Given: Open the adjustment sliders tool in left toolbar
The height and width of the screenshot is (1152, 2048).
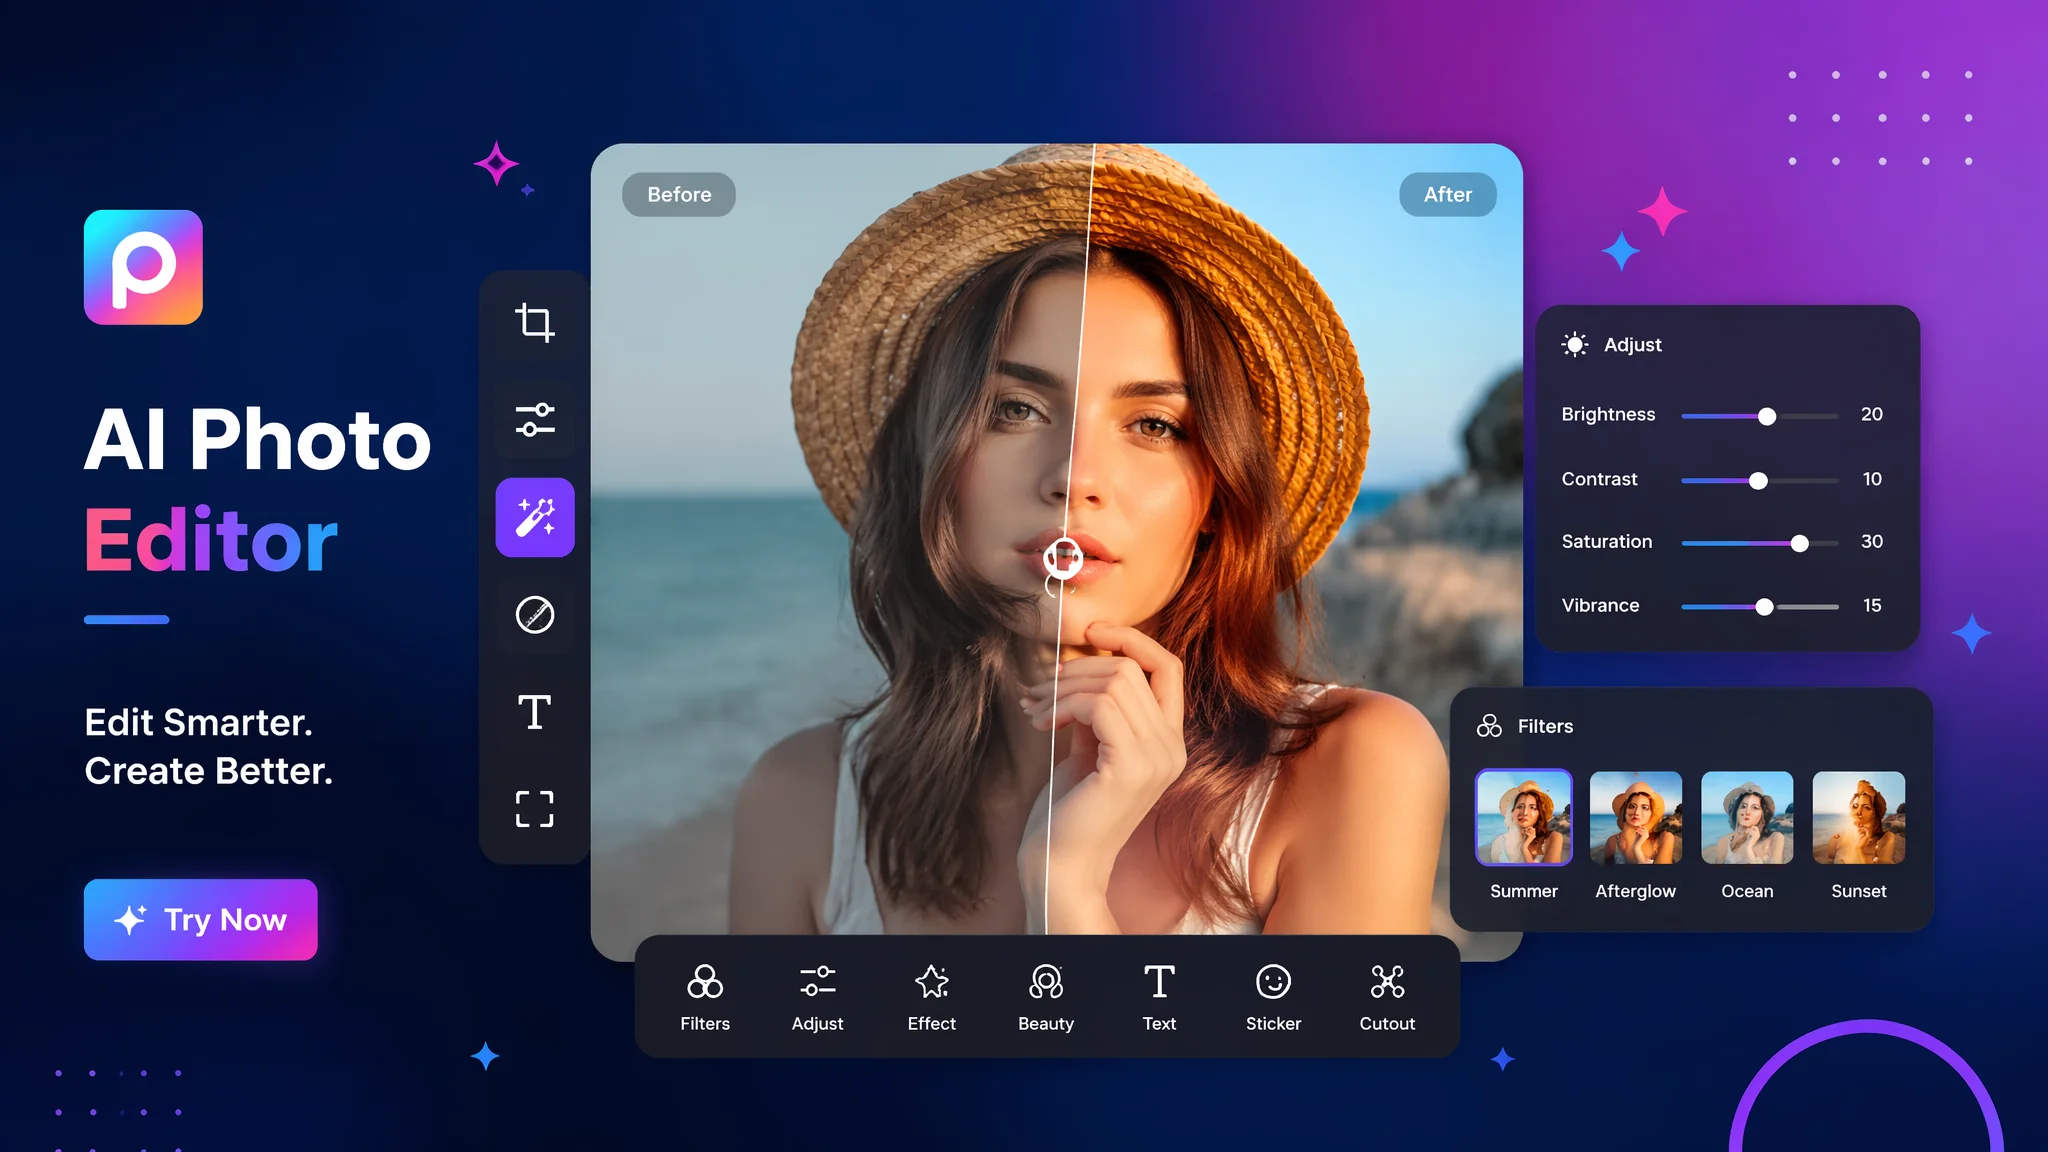Looking at the screenshot, I should click(x=535, y=420).
